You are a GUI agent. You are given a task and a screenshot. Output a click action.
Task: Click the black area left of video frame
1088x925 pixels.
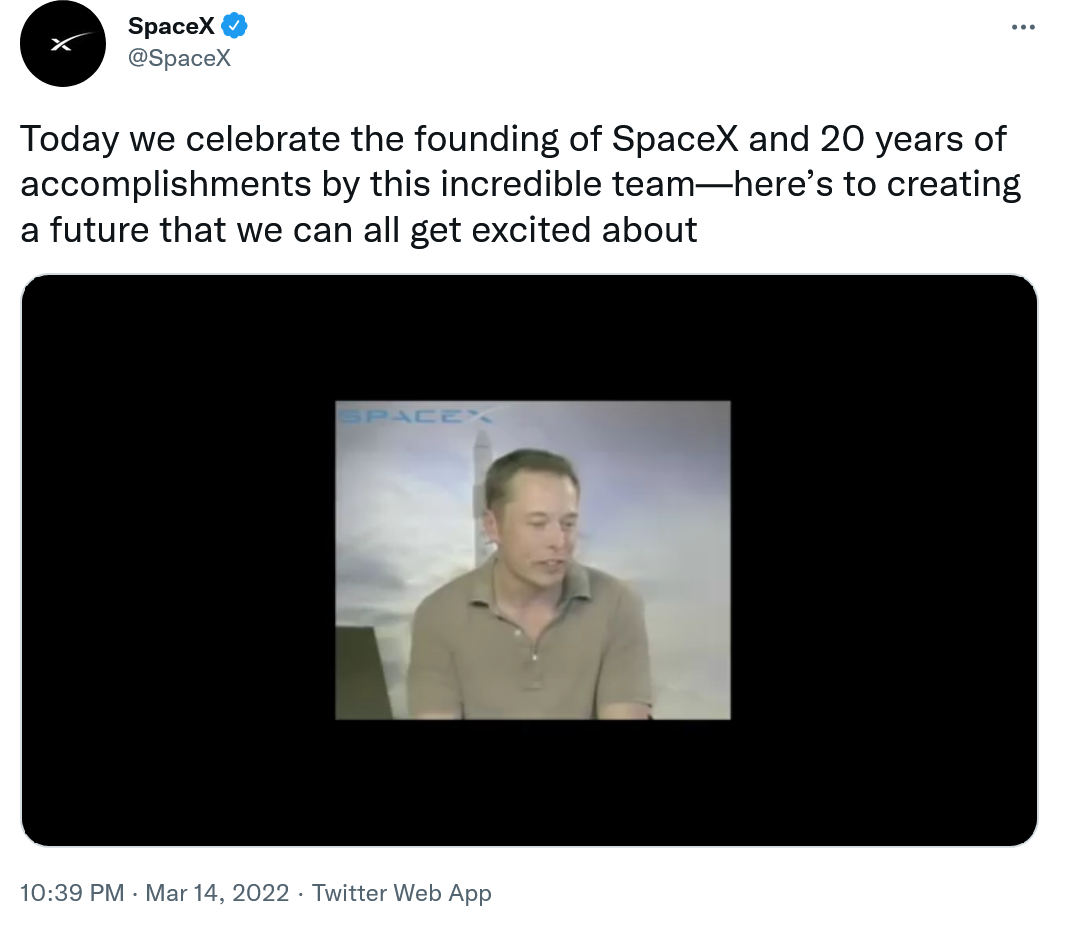178,560
